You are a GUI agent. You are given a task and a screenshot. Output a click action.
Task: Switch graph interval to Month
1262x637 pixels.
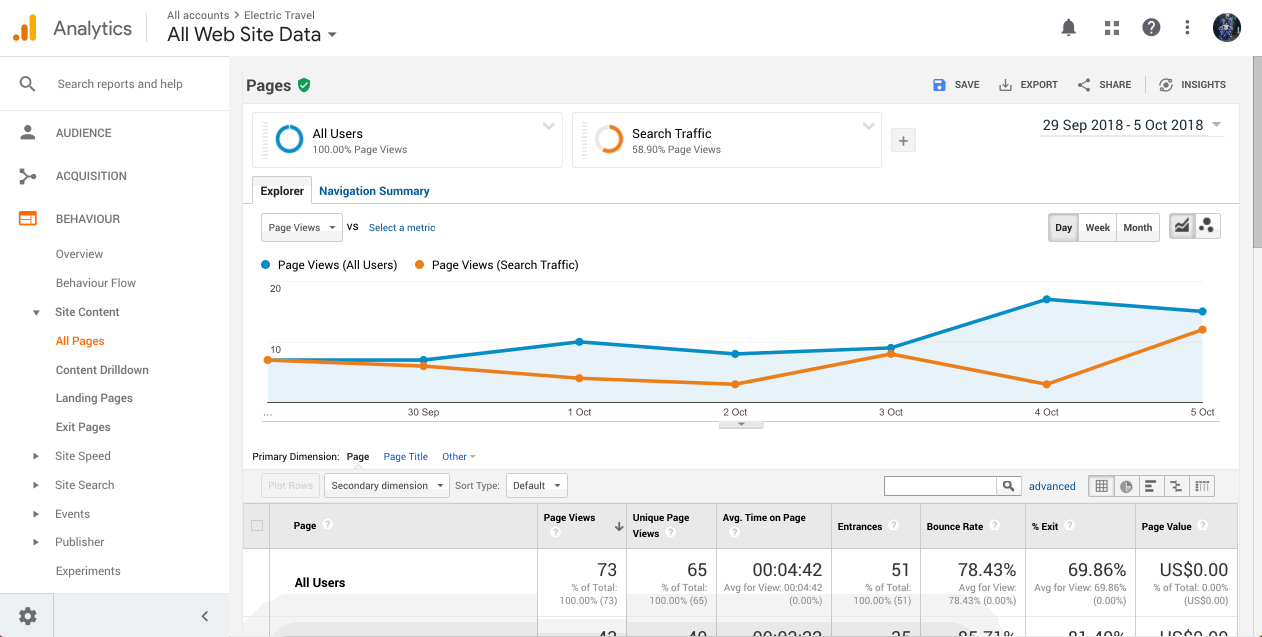point(1137,228)
